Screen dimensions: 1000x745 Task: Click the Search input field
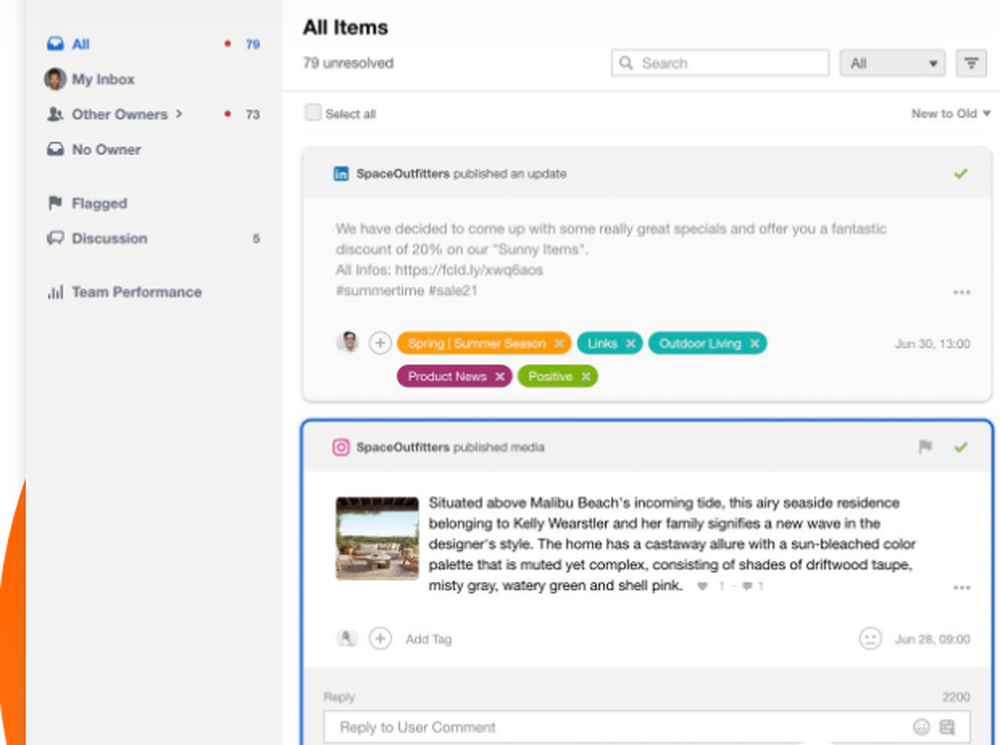pyautogui.click(x=720, y=63)
